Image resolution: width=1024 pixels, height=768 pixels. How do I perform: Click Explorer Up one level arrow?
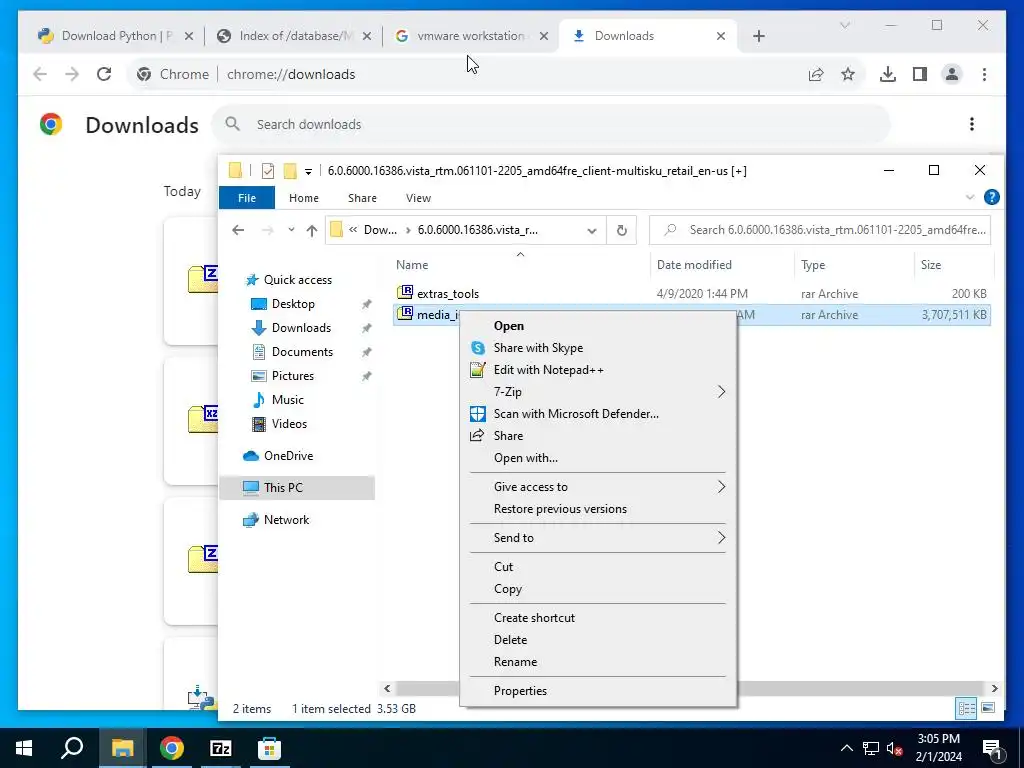click(x=312, y=230)
